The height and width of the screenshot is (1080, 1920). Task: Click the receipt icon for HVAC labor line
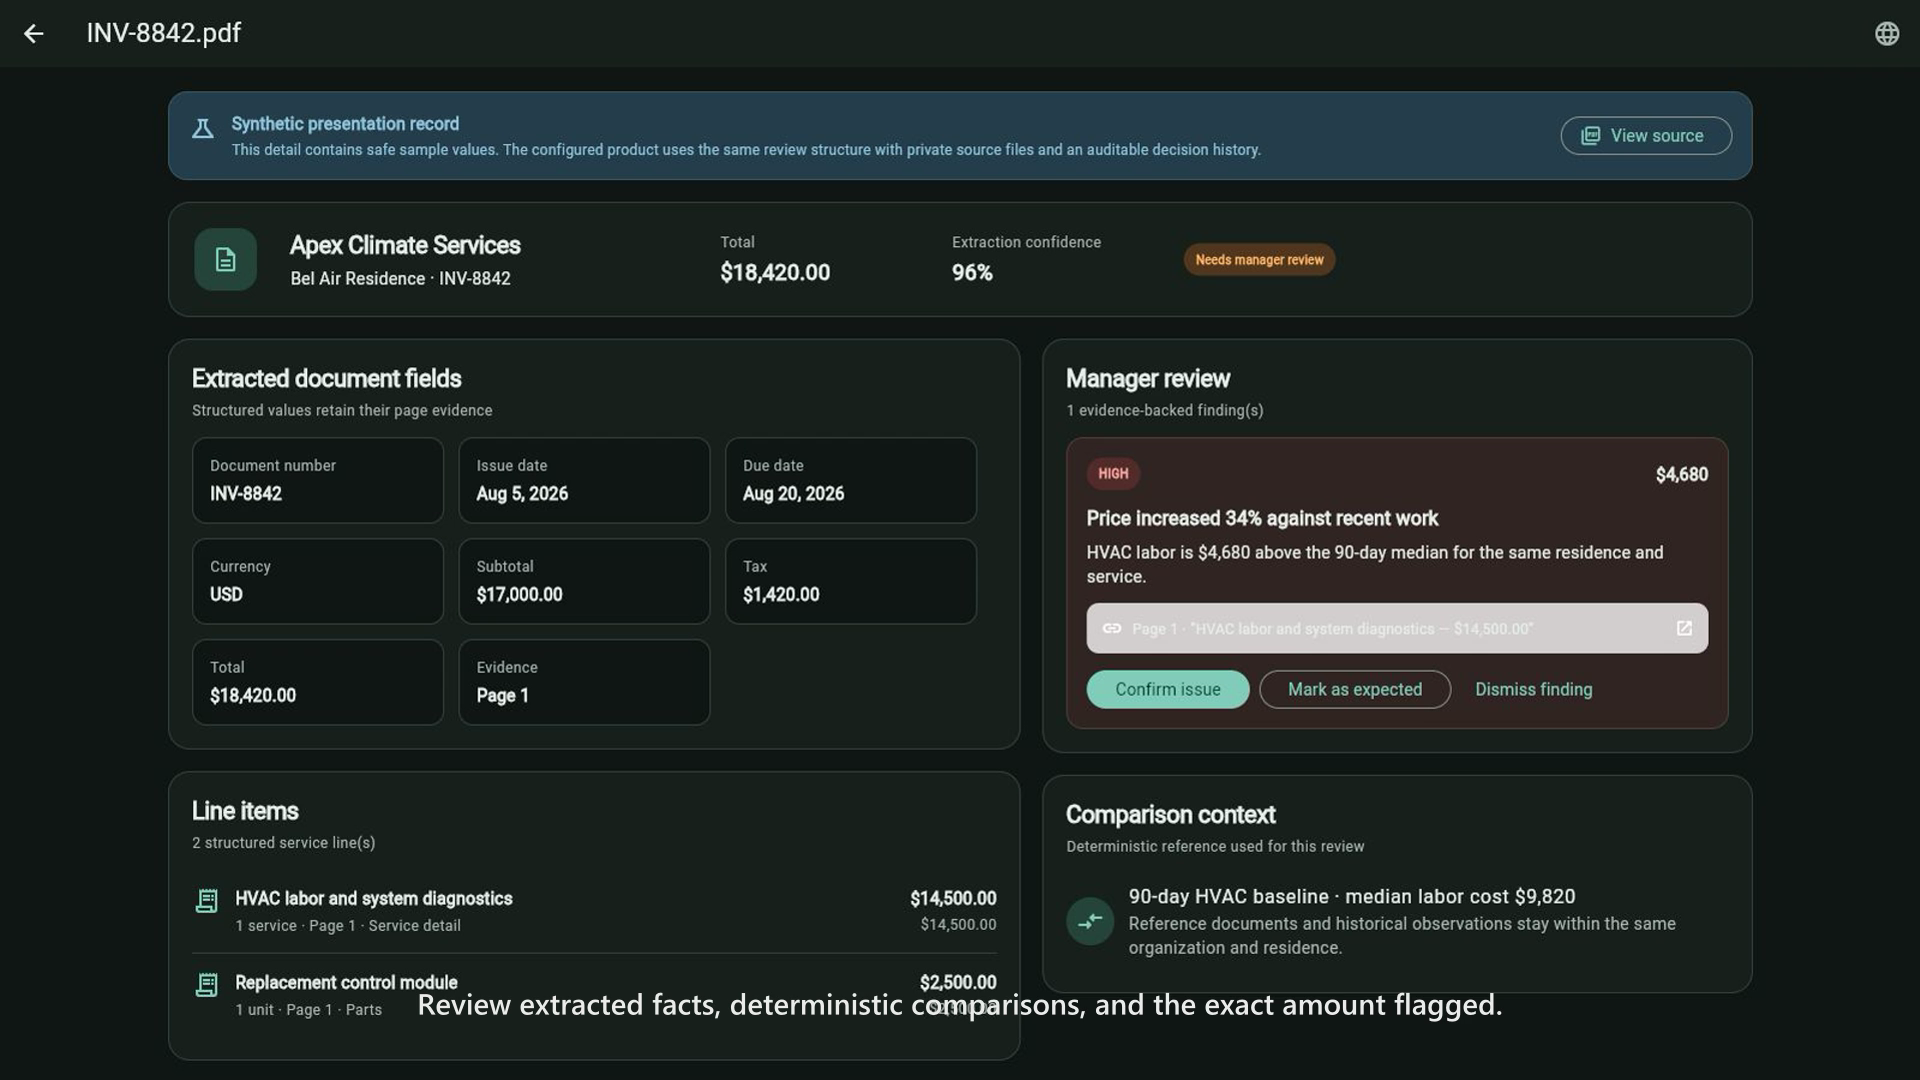207,901
